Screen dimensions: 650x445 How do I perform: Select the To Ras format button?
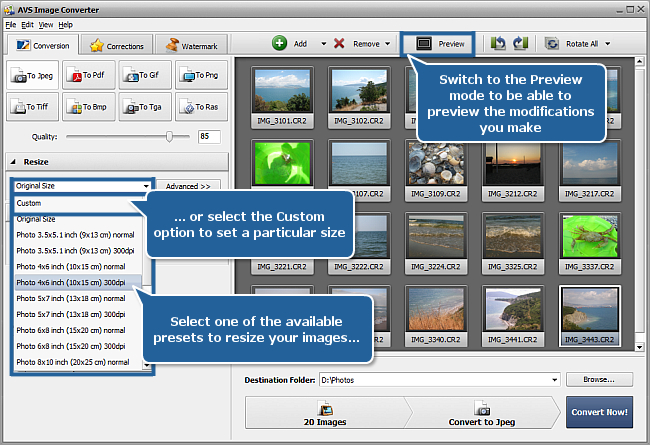coord(201,107)
